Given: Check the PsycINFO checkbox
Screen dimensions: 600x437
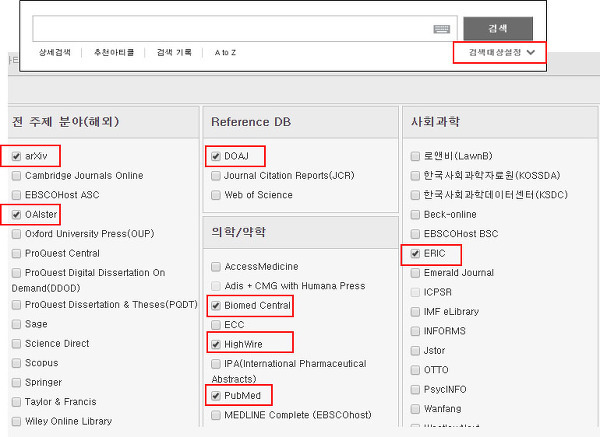Looking at the screenshot, I should point(415,390).
